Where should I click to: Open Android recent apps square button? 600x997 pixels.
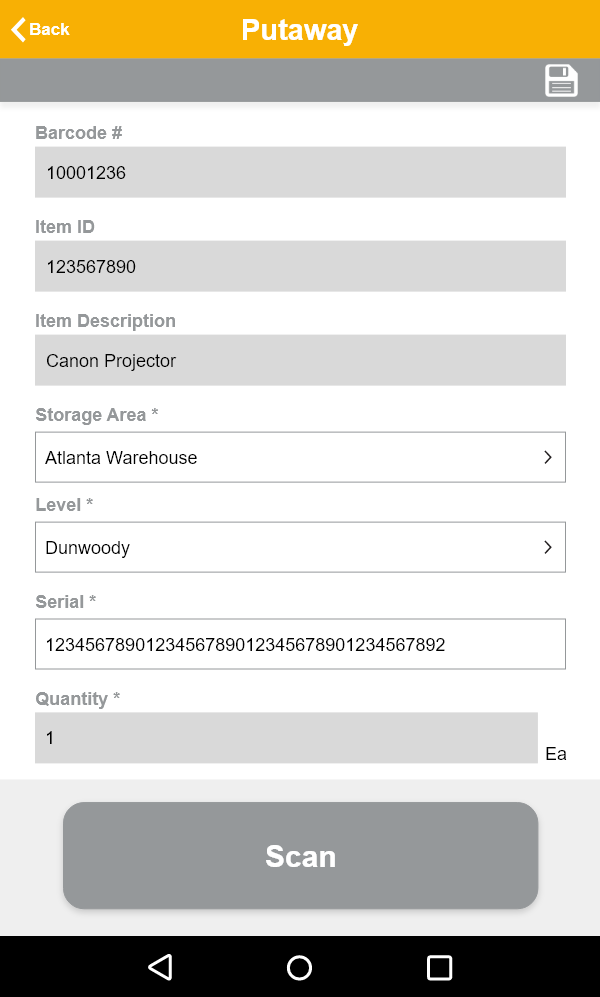click(439, 967)
